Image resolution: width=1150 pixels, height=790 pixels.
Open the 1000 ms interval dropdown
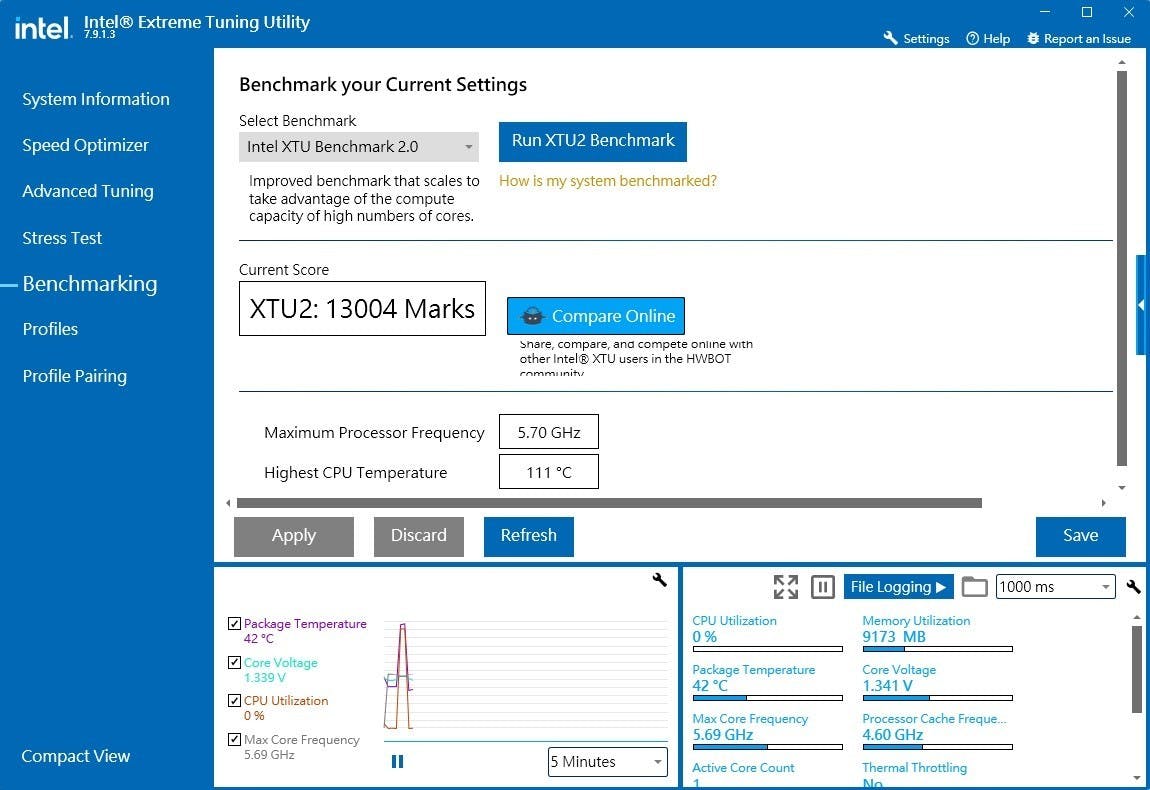[1055, 587]
